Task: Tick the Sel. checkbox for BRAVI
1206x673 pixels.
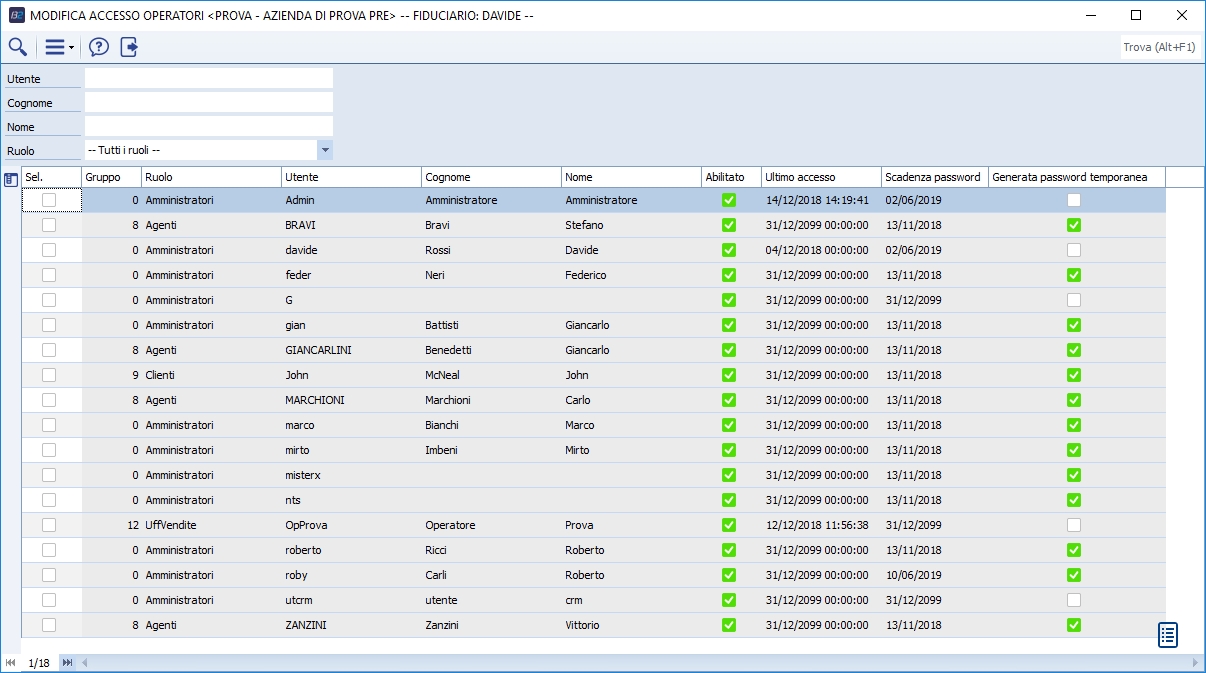Action: pyautogui.click(x=49, y=225)
